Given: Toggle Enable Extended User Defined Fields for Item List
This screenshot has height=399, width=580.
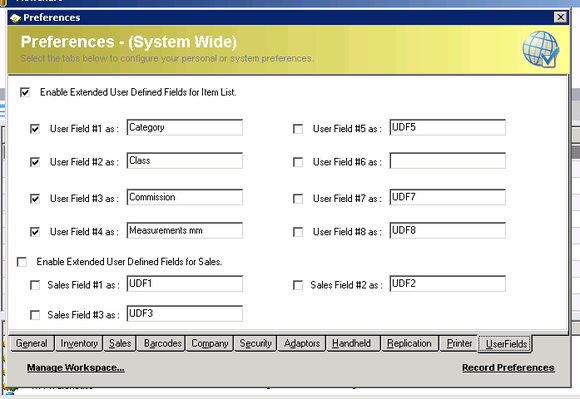Looking at the screenshot, I should pos(25,92).
